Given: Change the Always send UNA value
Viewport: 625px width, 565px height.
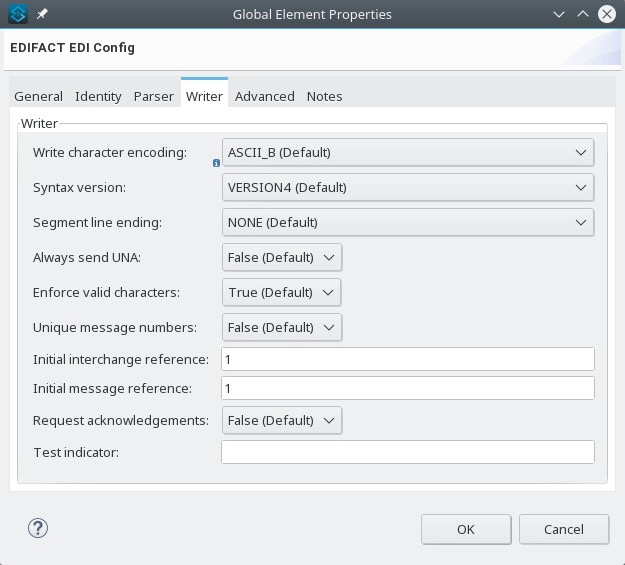Looking at the screenshot, I should [282, 258].
